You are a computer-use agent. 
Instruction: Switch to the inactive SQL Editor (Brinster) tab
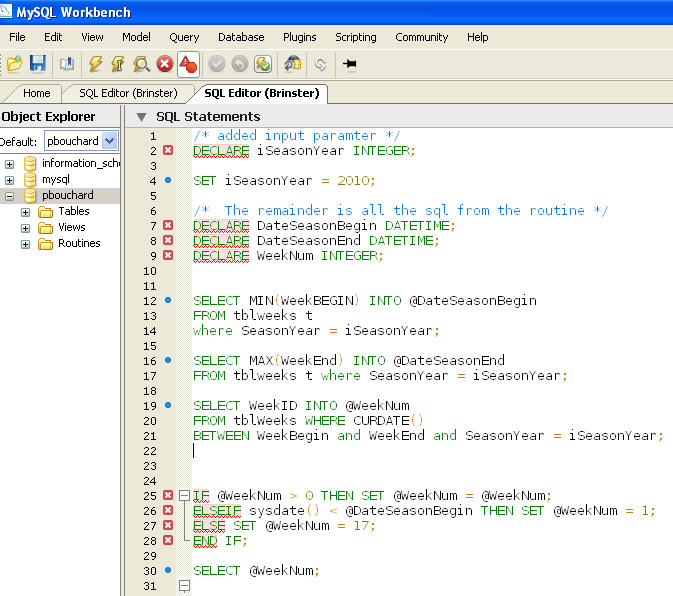pos(128,93)
